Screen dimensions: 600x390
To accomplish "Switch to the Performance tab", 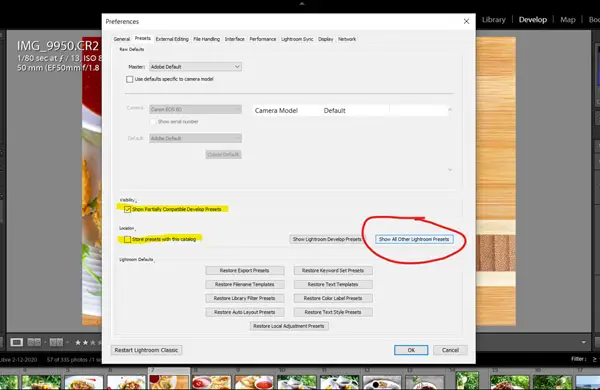I will point(262,39).
